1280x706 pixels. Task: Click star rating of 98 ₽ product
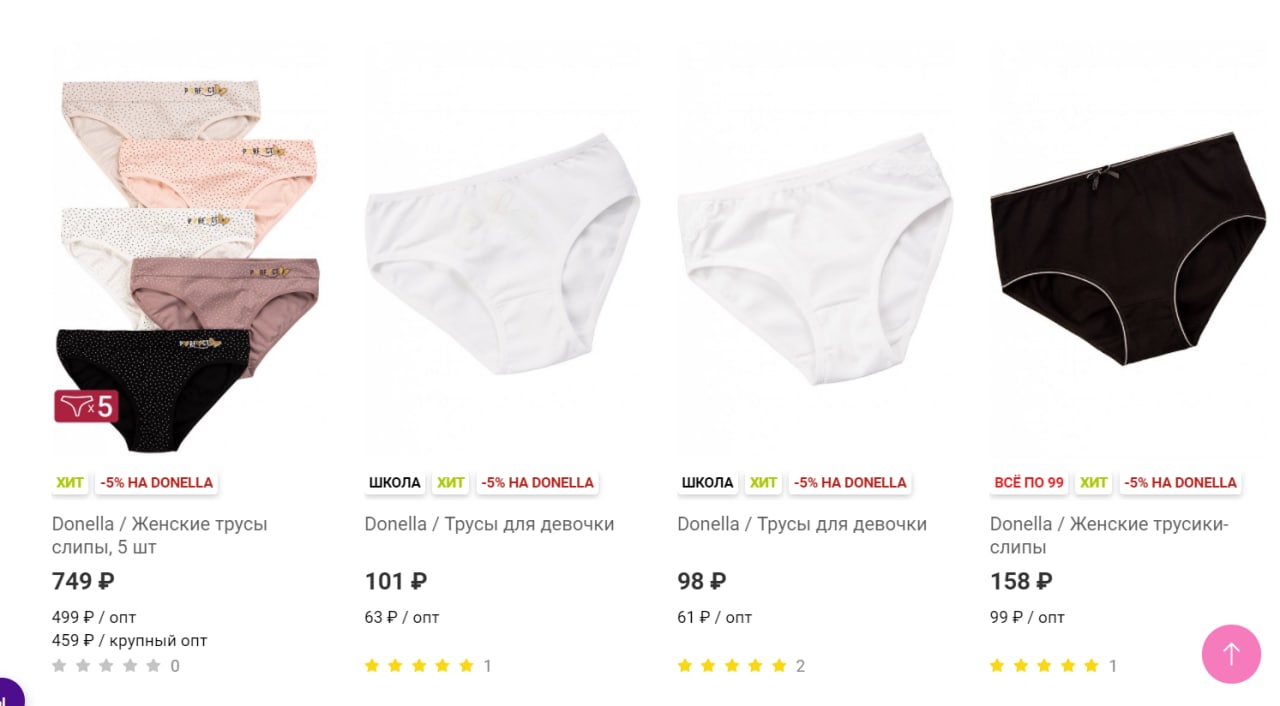click(732, 666)
